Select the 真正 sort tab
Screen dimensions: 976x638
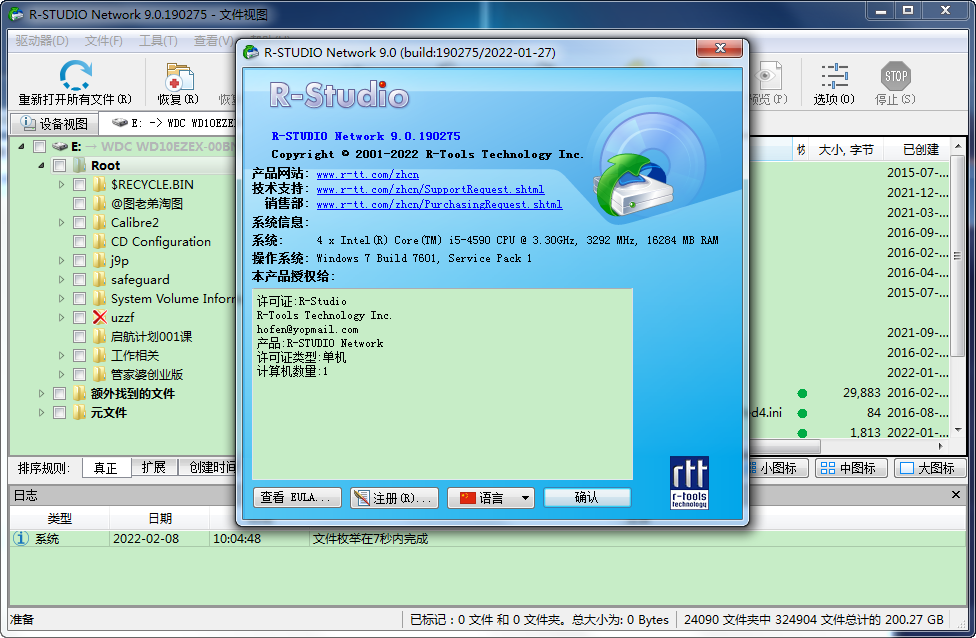click(106, 468)
